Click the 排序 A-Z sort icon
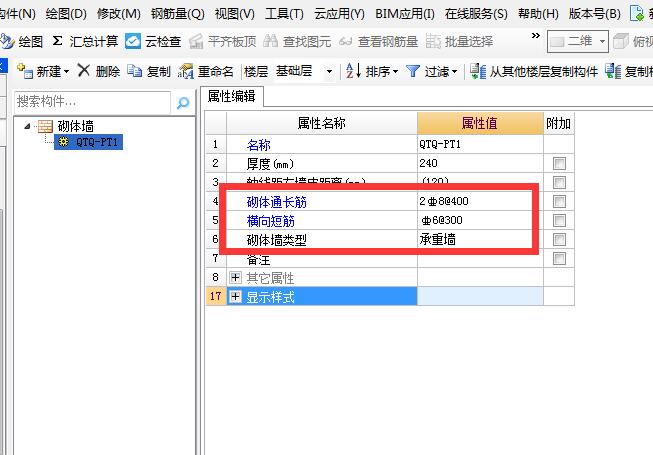Viewport: 653px width, 455px height. click(x=353, y=71)
